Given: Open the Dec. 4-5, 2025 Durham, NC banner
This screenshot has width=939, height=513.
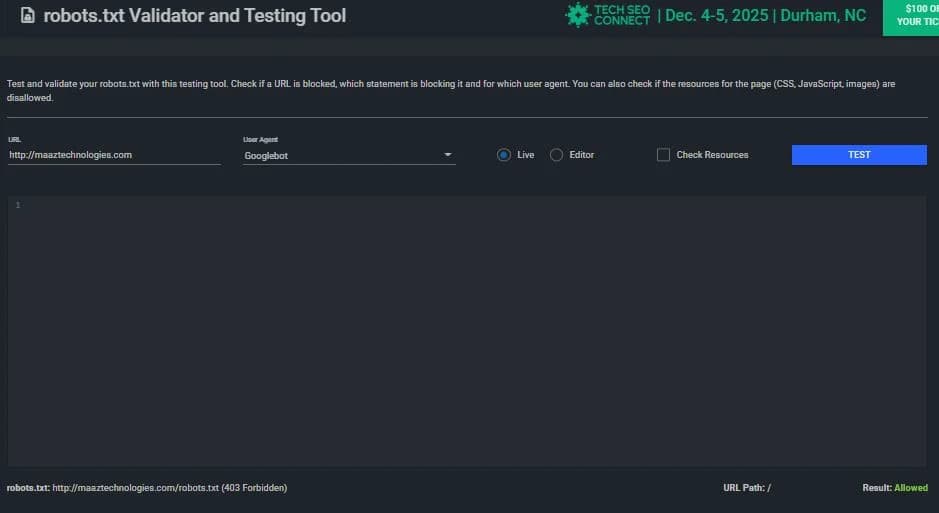Looking at the screenshot, I should [762, 16].
